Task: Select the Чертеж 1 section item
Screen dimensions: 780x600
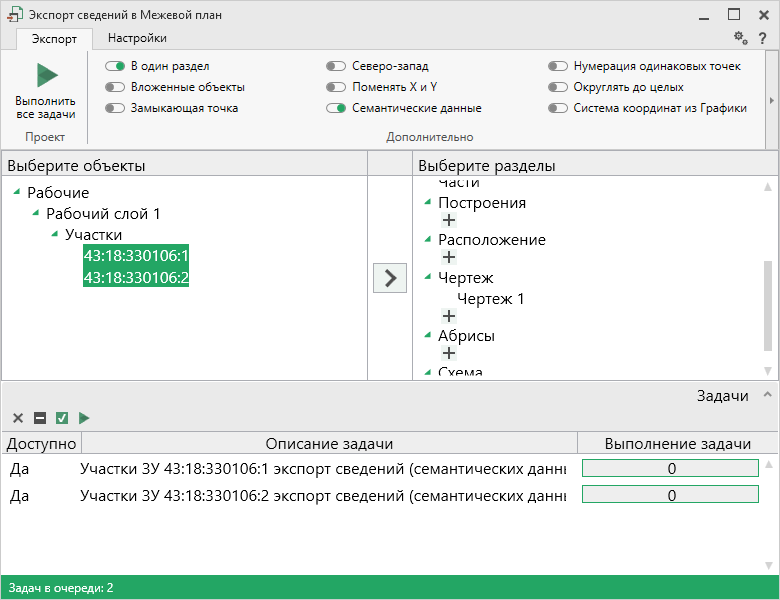Action: tap(490, 299)
